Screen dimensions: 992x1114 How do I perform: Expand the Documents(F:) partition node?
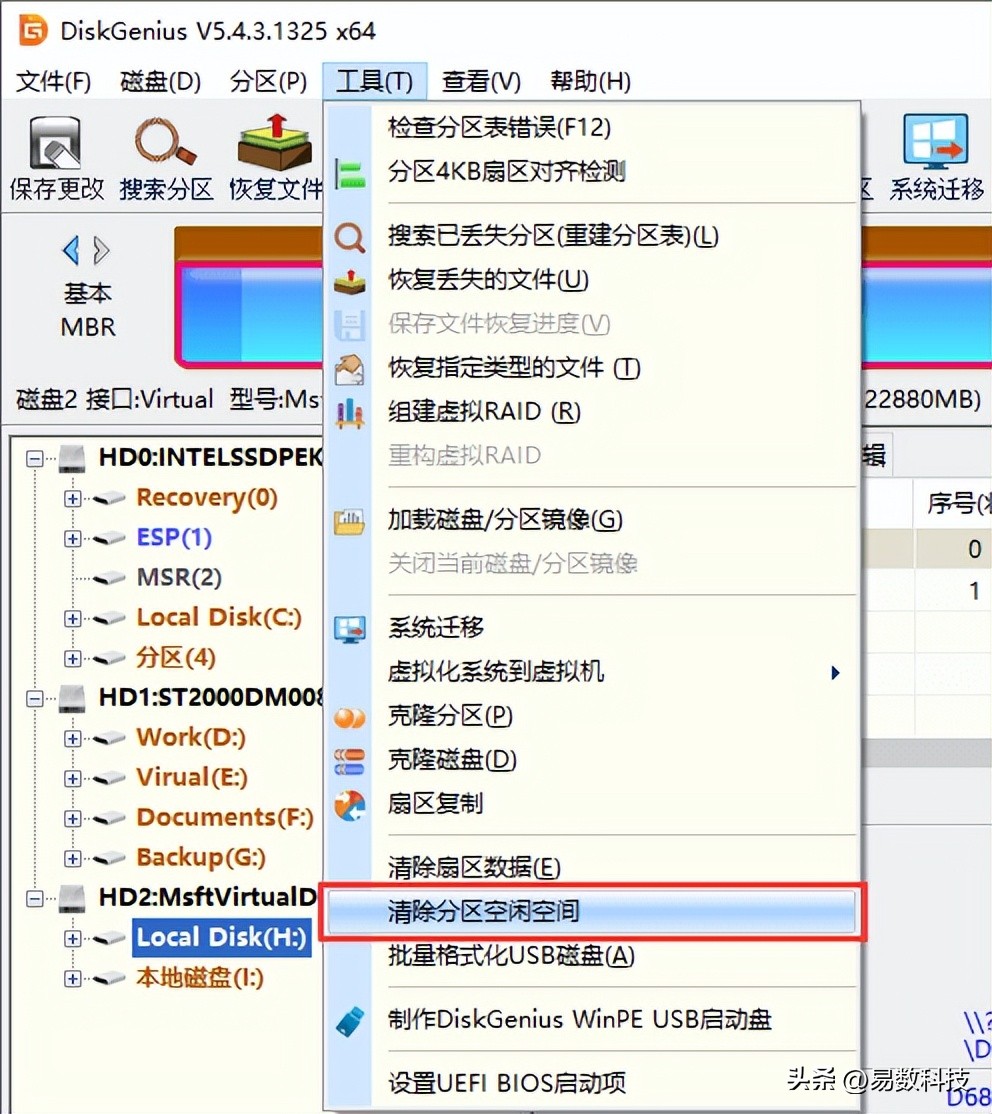(x=72, y=818)
